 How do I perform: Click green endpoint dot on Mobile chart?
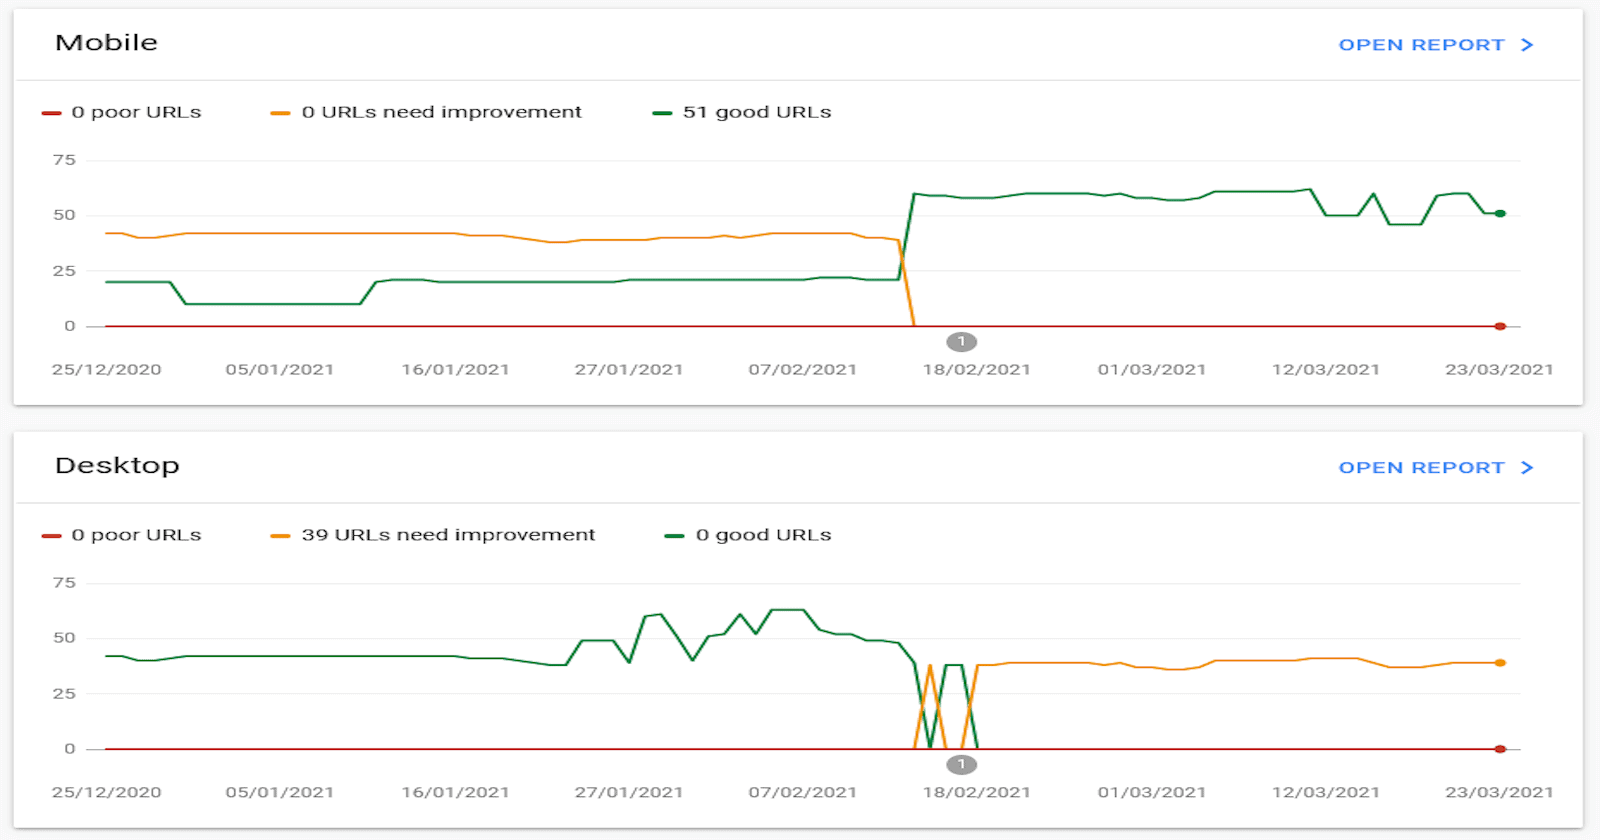pyautogui.click(x=1500, y=213)
